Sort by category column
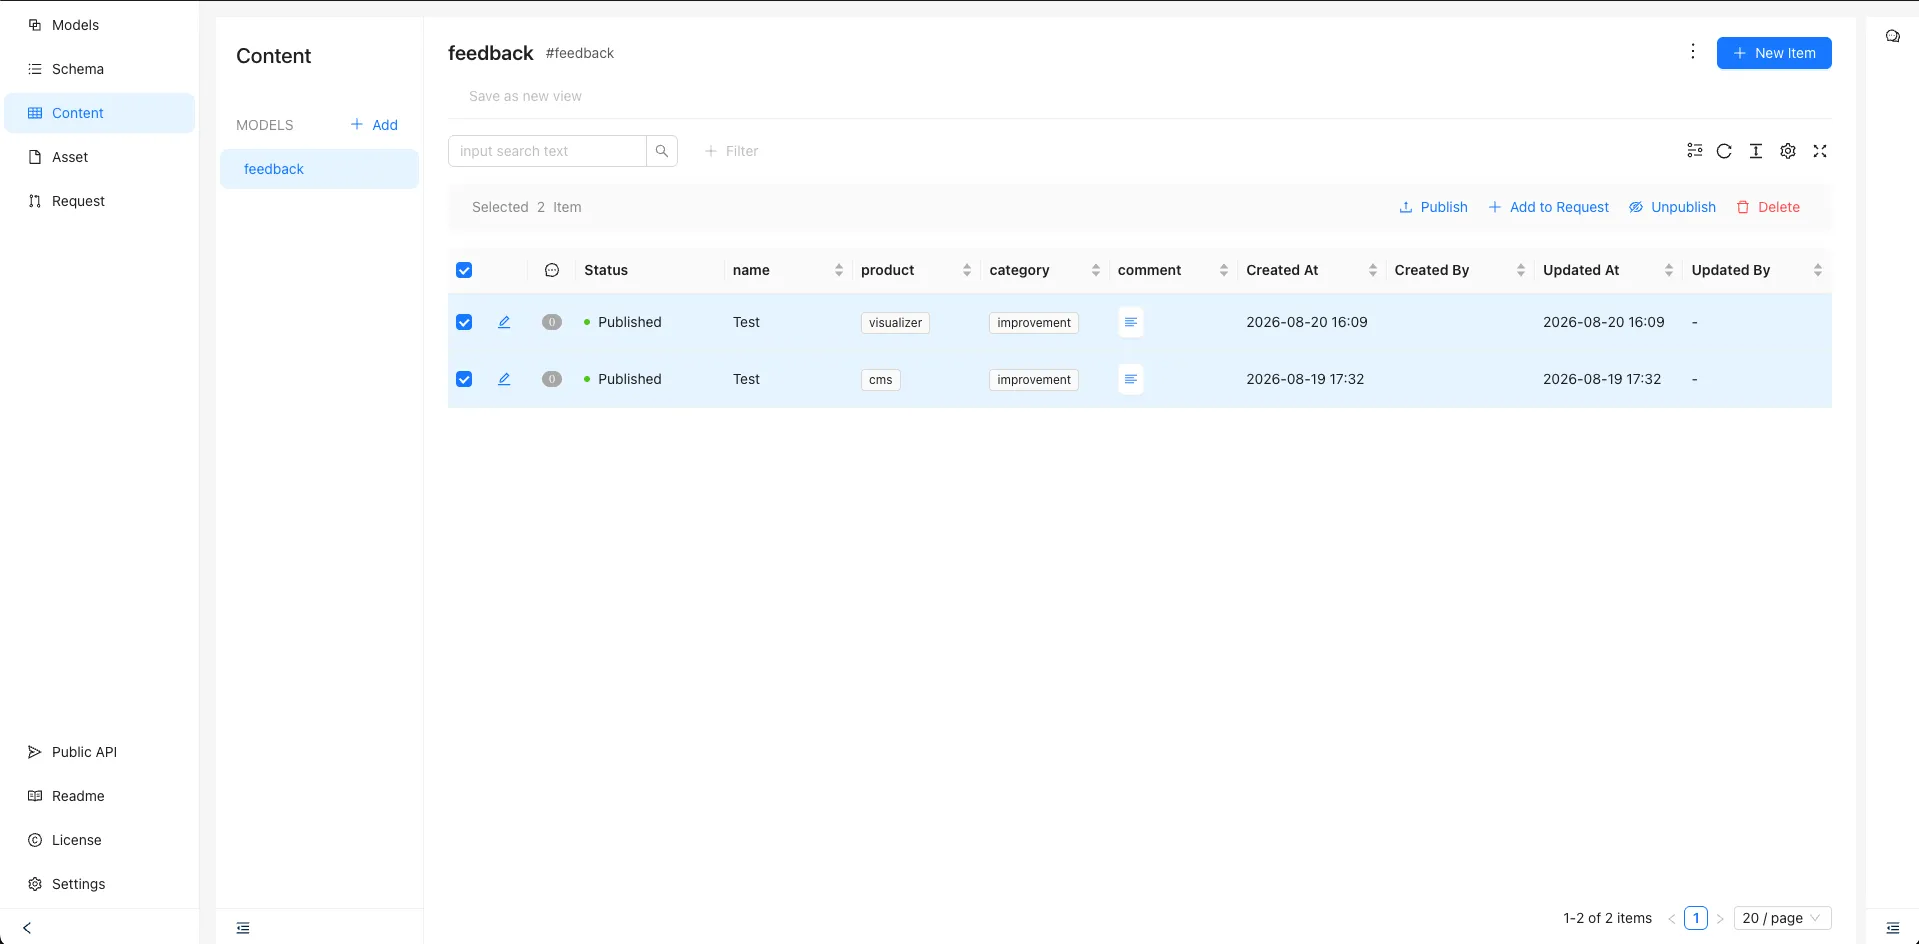 point(1096,270)
